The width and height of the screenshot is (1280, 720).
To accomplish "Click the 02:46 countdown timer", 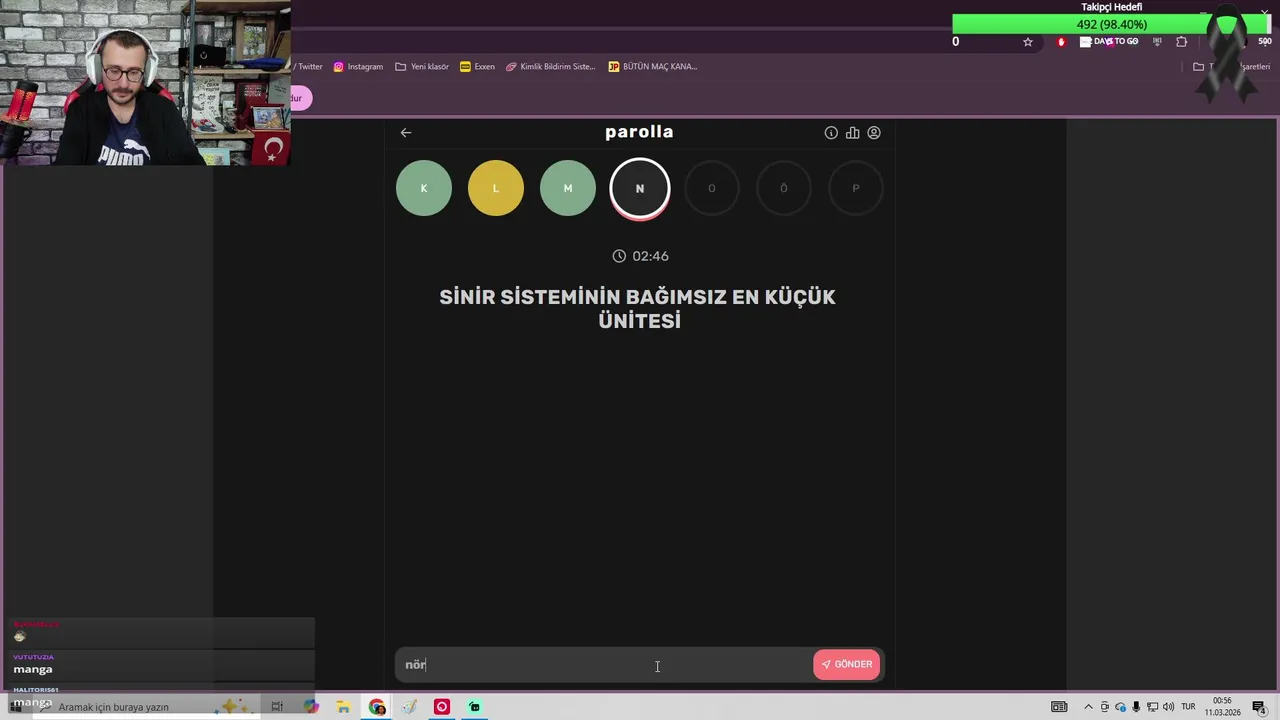I will click(640, 256).
